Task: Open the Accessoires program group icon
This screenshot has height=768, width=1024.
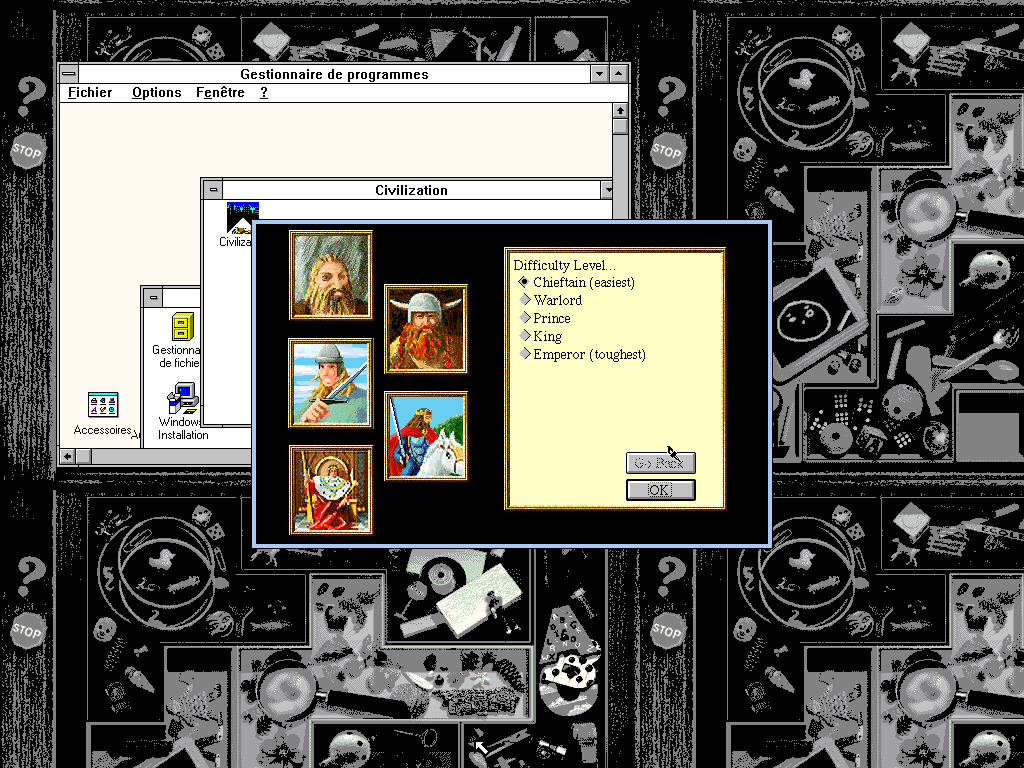Action: [103, 413]
